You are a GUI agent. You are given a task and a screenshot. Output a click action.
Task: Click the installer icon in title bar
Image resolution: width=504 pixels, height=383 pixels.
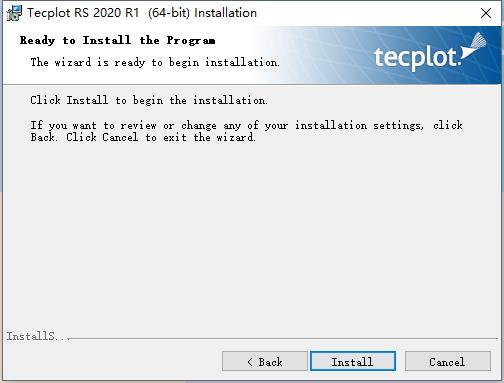[x=14, y=13]
